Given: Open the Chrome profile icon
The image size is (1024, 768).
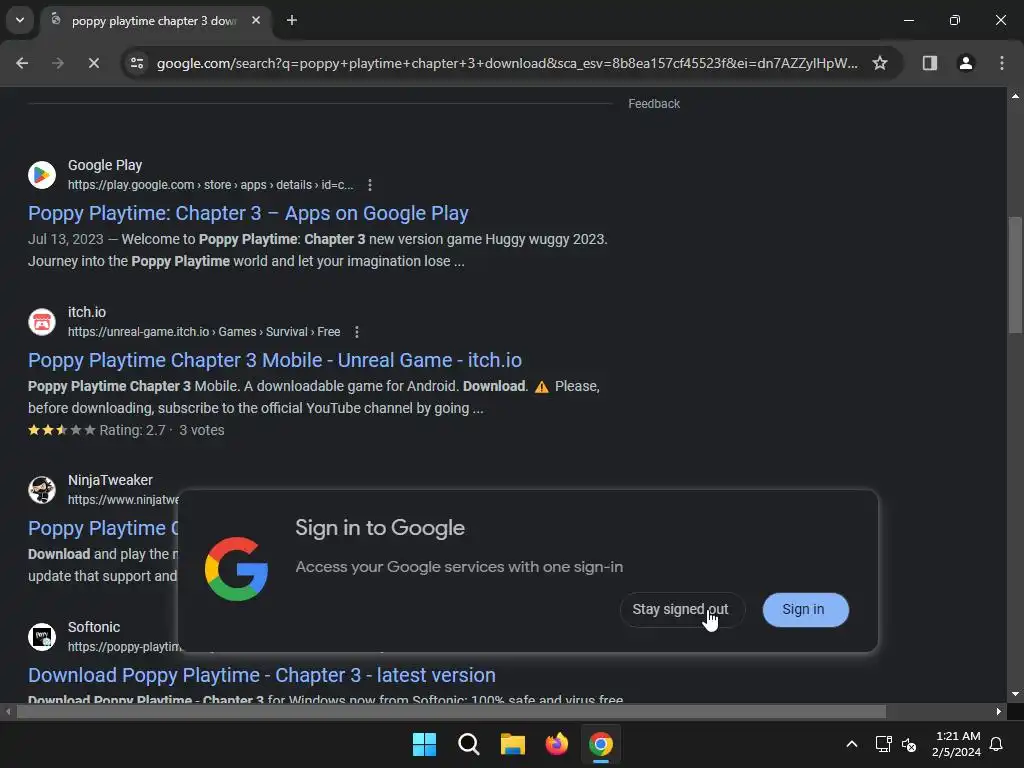Looking at the screenshot, I should [x=965, y=63].
